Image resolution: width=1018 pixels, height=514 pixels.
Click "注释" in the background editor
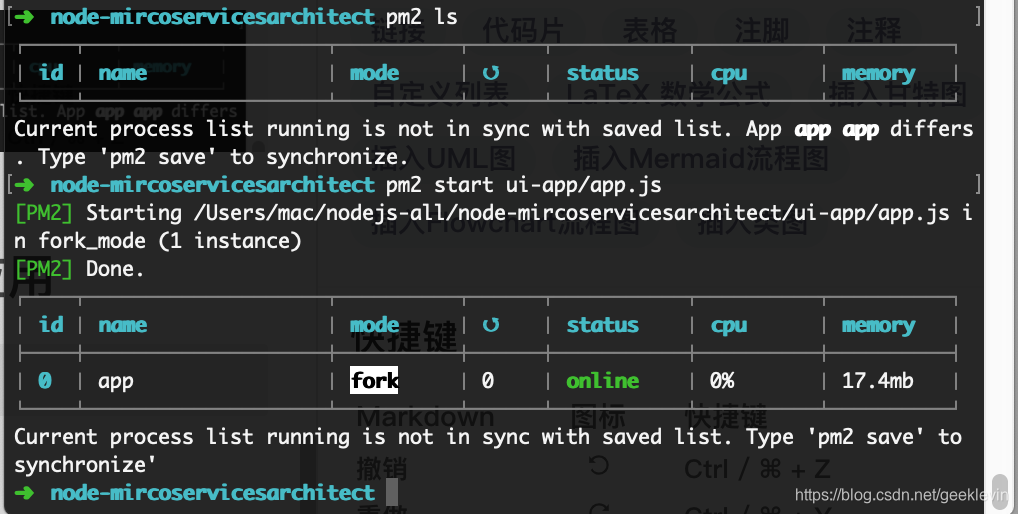click(x=874, y=32)
